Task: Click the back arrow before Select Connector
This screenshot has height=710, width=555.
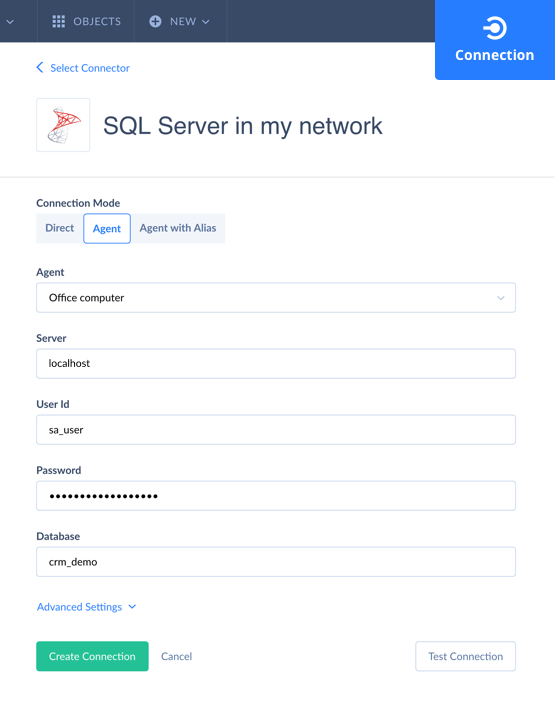Action: point(40,67)
